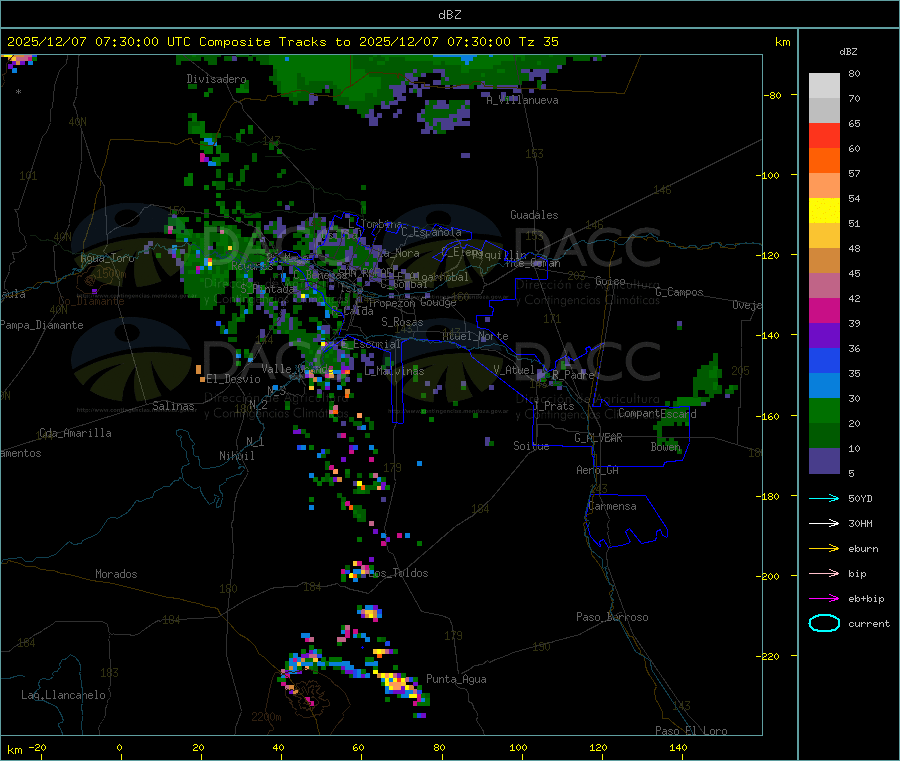This screenshot has height=761, width=900.
Task: Click the 'Guico' map label
Action: 610,282
